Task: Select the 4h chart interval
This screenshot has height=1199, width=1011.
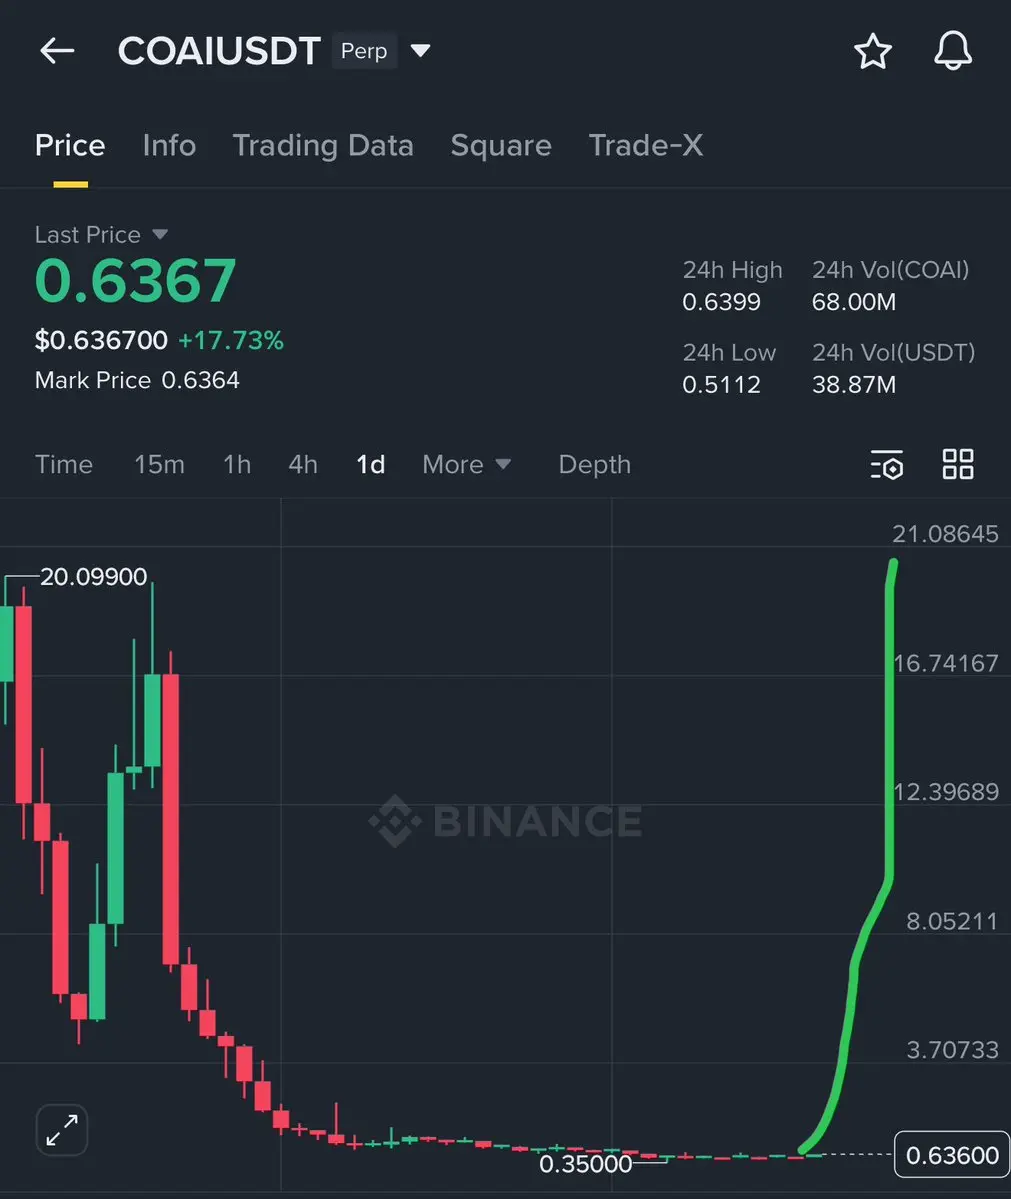Action: pyautogui.click(x=303, y=464)
